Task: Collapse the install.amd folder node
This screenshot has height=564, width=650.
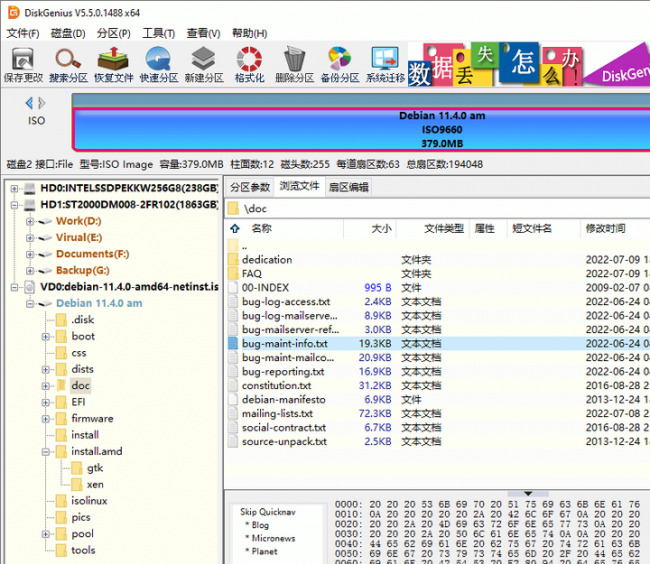Action: tap(45, 452)
